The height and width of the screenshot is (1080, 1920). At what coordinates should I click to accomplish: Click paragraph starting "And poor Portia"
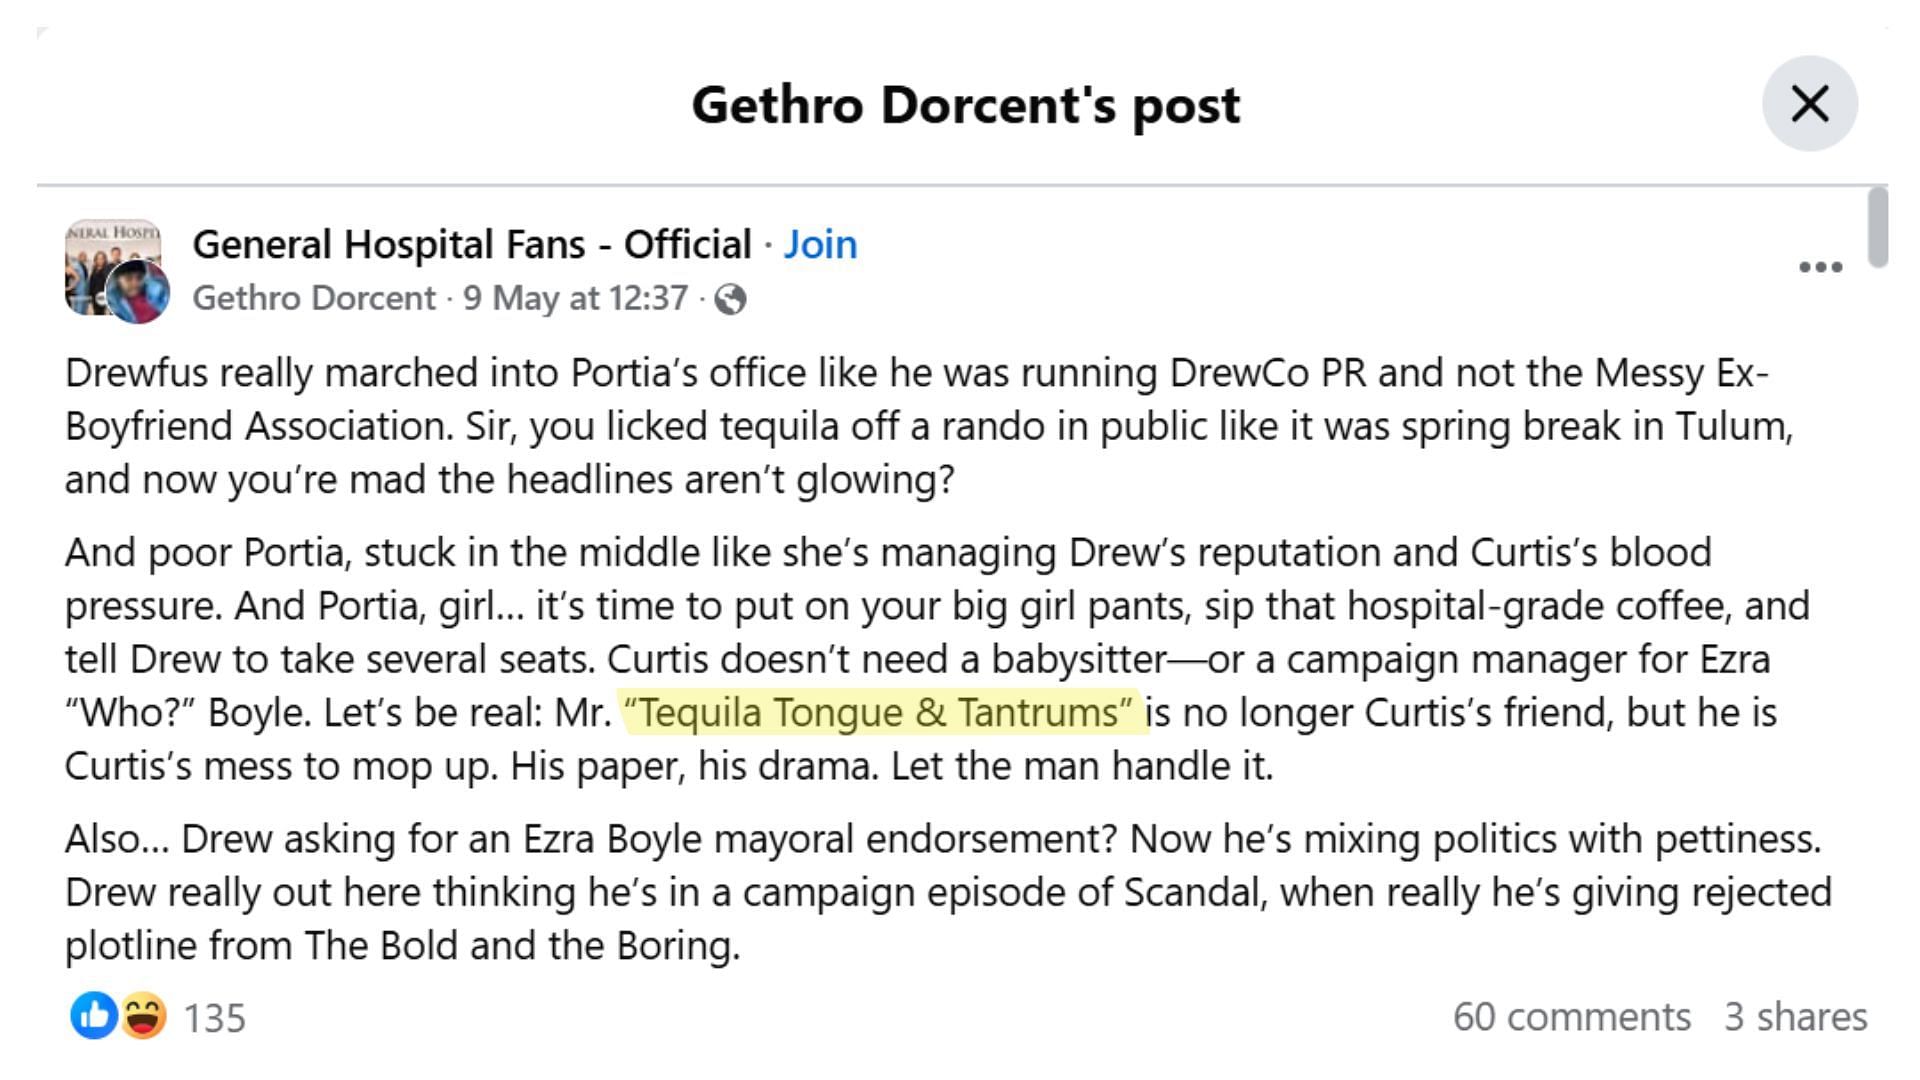pos(938,659)
